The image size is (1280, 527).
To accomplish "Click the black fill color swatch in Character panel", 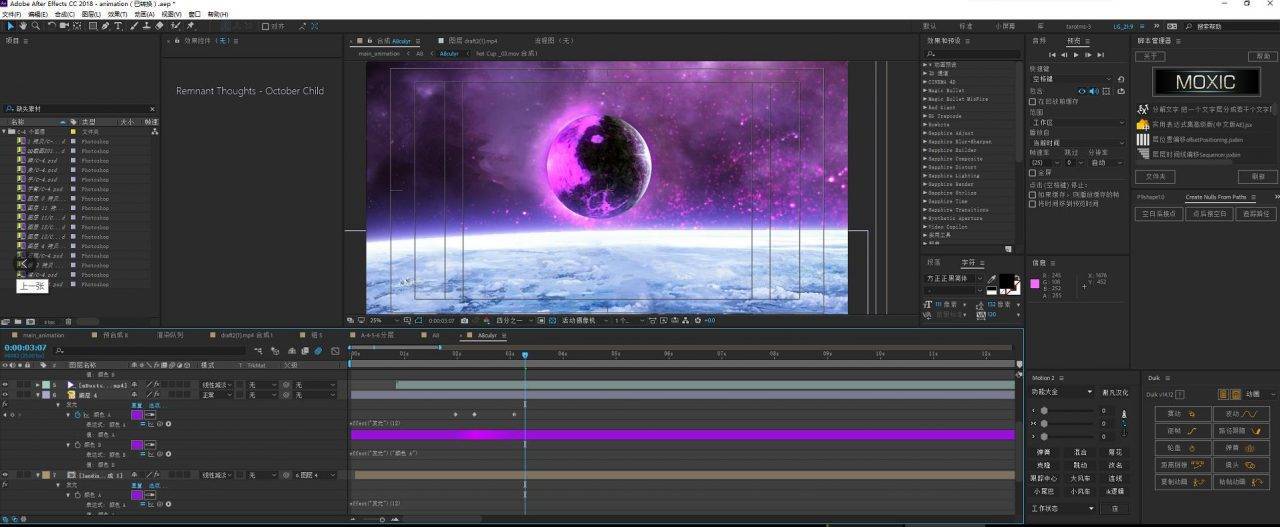I will (x=1006, y=281).
